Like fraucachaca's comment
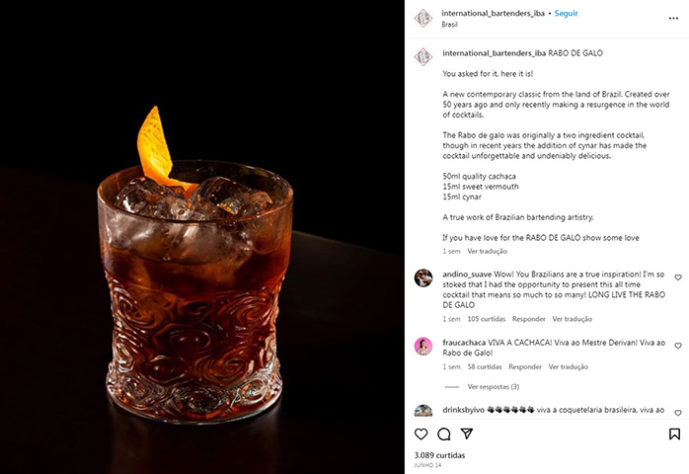This screenshot has height=474, width=689. point(678,346)
